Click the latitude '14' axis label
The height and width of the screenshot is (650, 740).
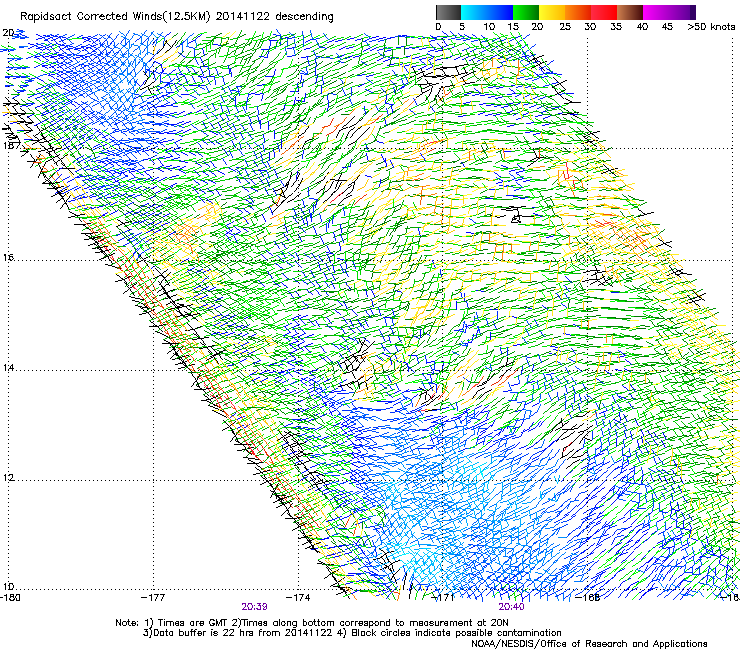[x=8, y=368]
